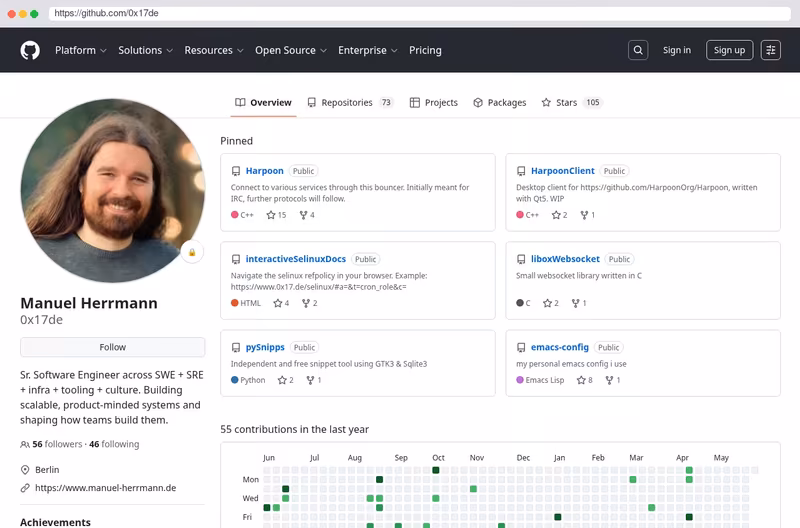The height and width of the screenshot is (528, 800).
Task: Select the Overview tab
Action: pos(263,103)
